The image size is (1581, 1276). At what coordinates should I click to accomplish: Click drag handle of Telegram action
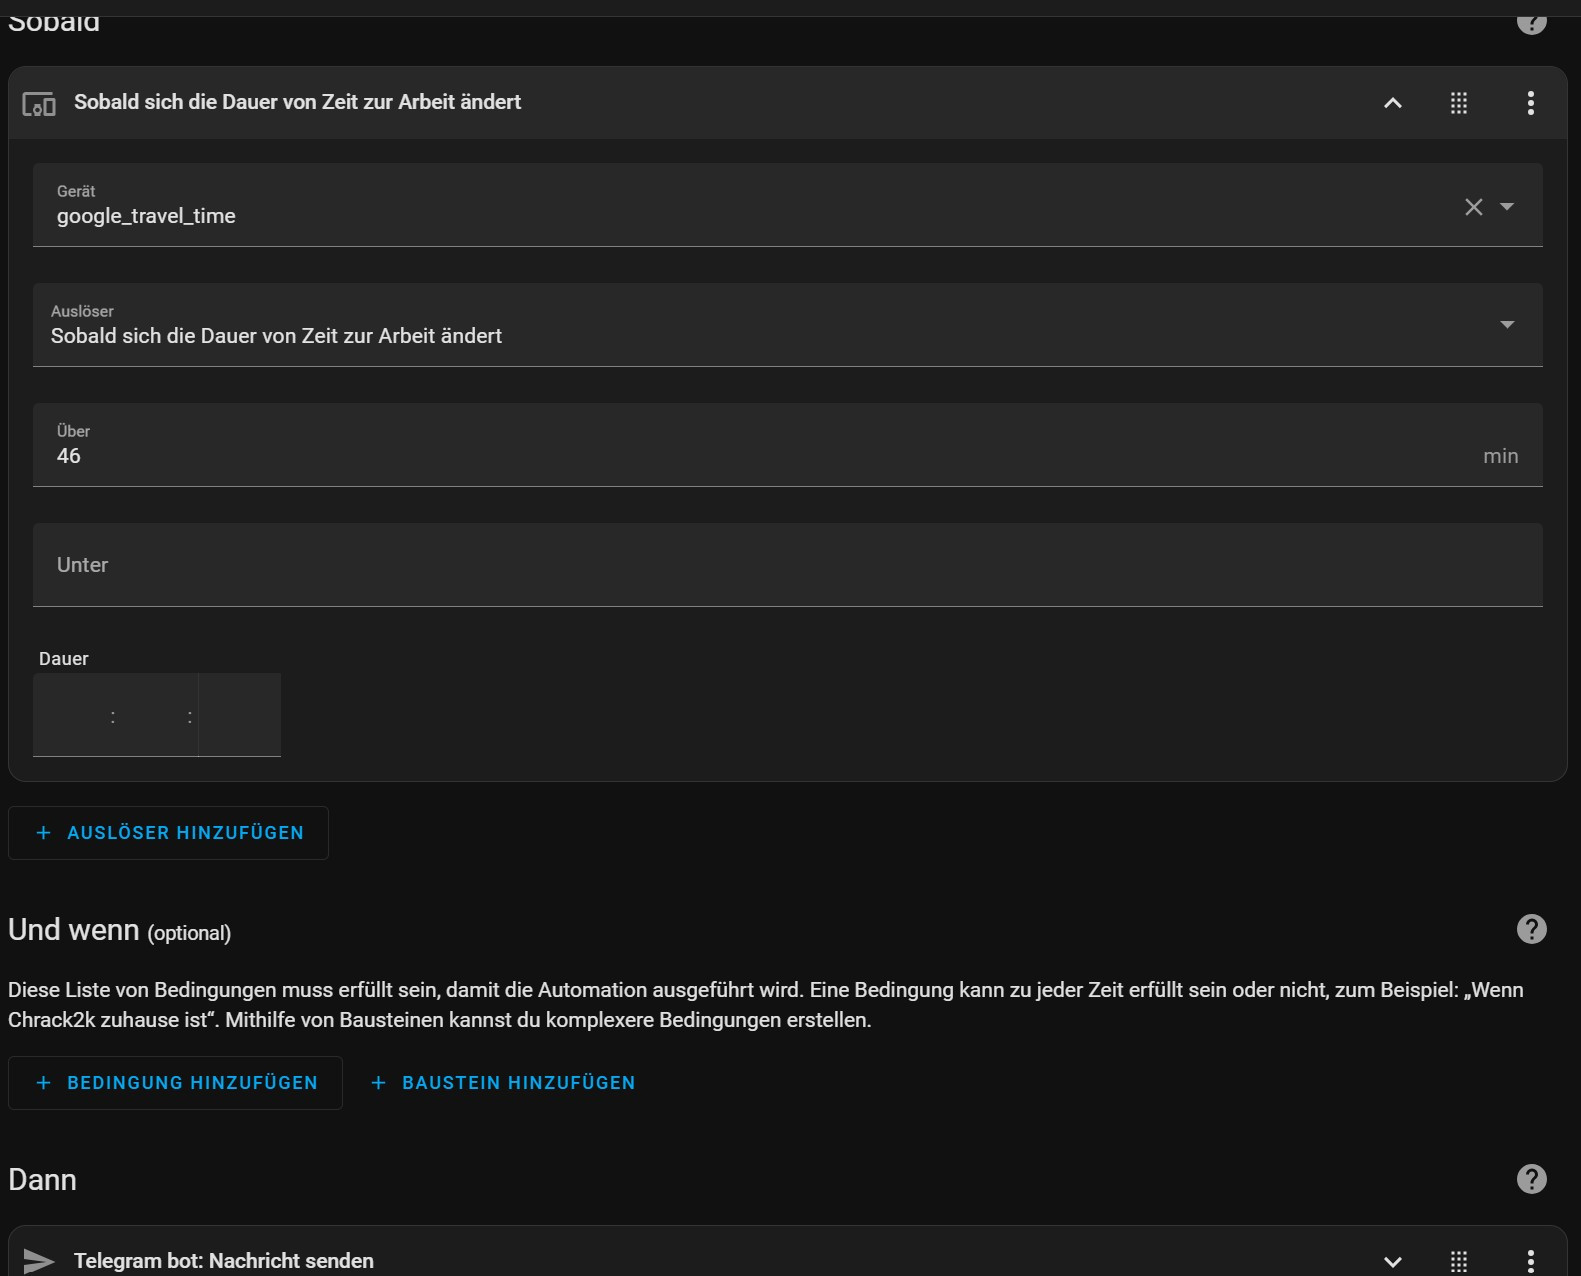(x=1459, y=1261)
